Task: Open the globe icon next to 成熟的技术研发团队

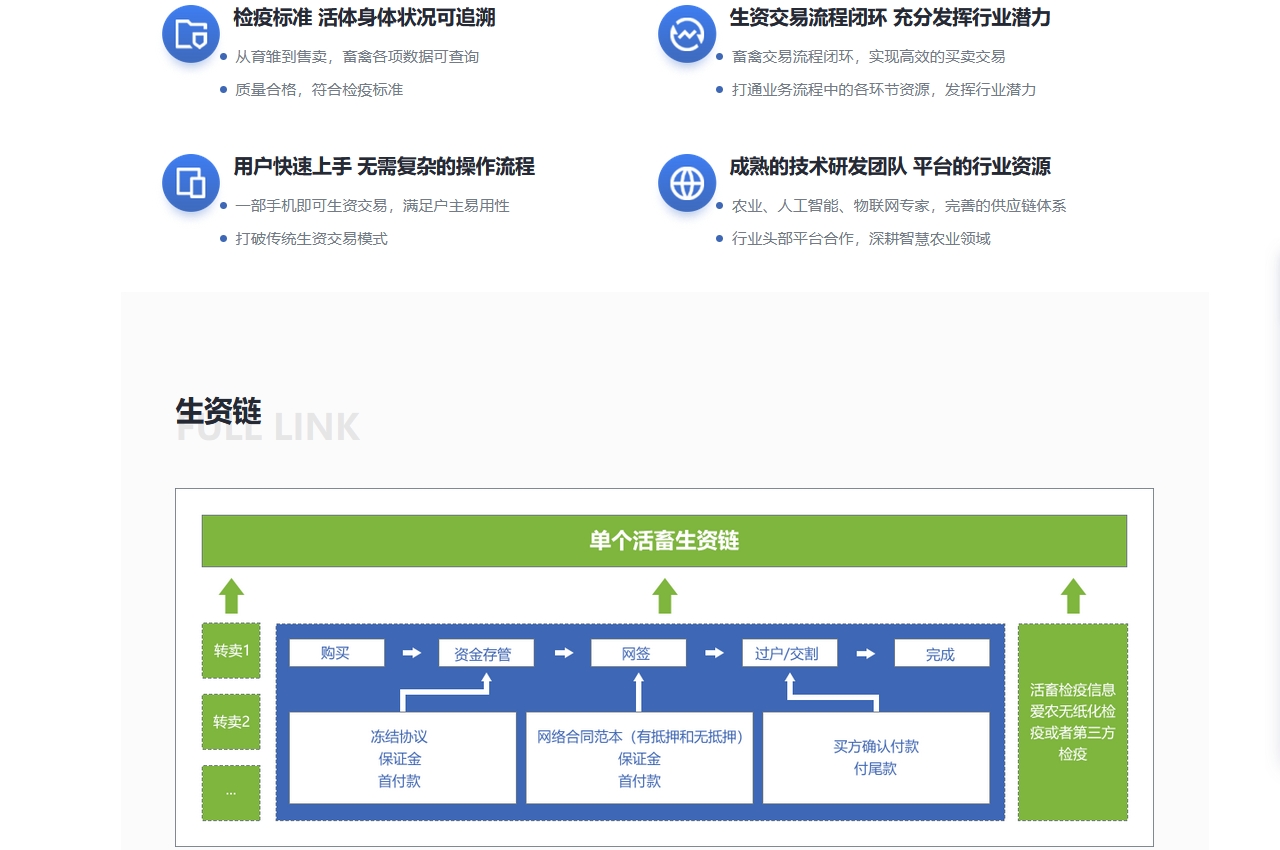Action: pos(687,183)
